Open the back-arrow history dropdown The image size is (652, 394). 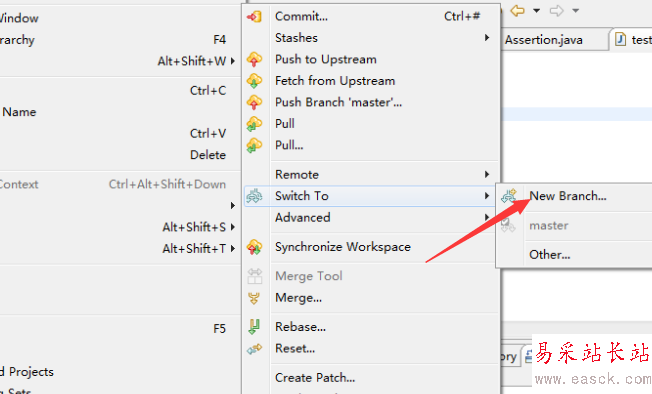pos(536,11)
